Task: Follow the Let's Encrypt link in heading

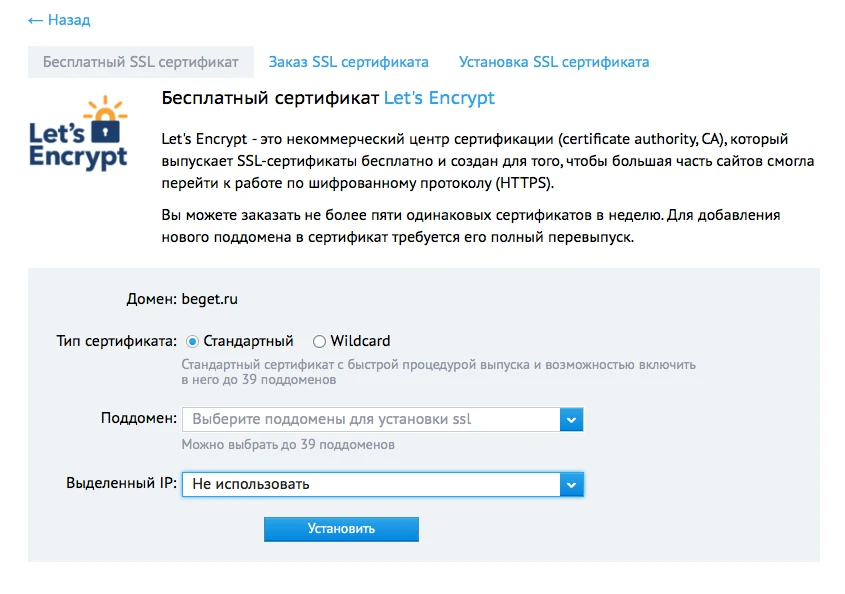Action: tap(439, 98)
